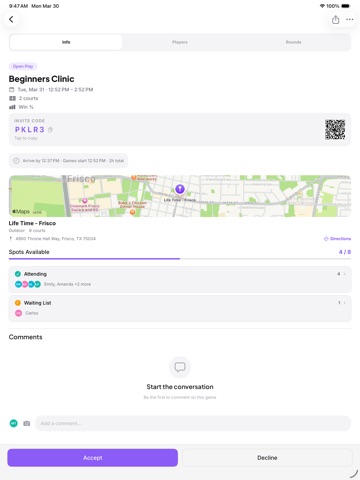Copy the invite code PKLR3

tap(30, 130)
